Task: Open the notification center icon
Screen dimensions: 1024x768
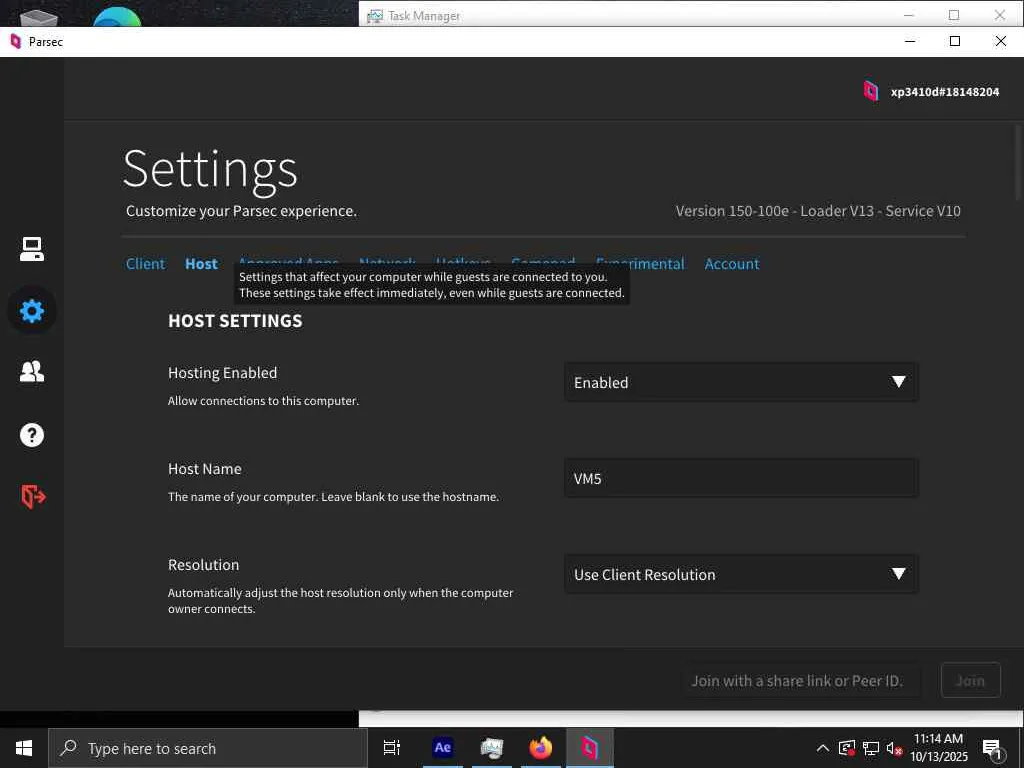Action: coord(993,749)
